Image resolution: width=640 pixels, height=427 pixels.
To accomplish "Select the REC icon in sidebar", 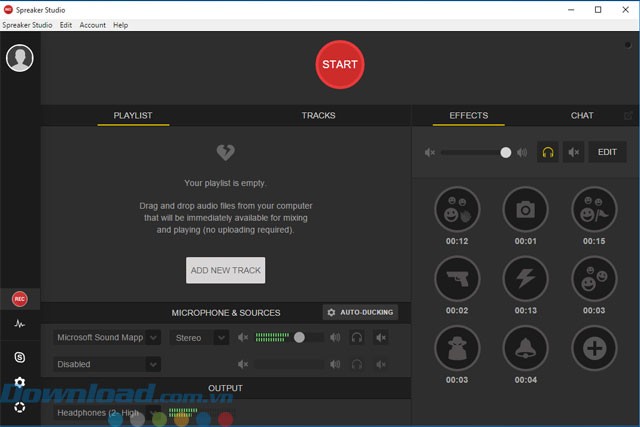I will [x=20, y=299].
